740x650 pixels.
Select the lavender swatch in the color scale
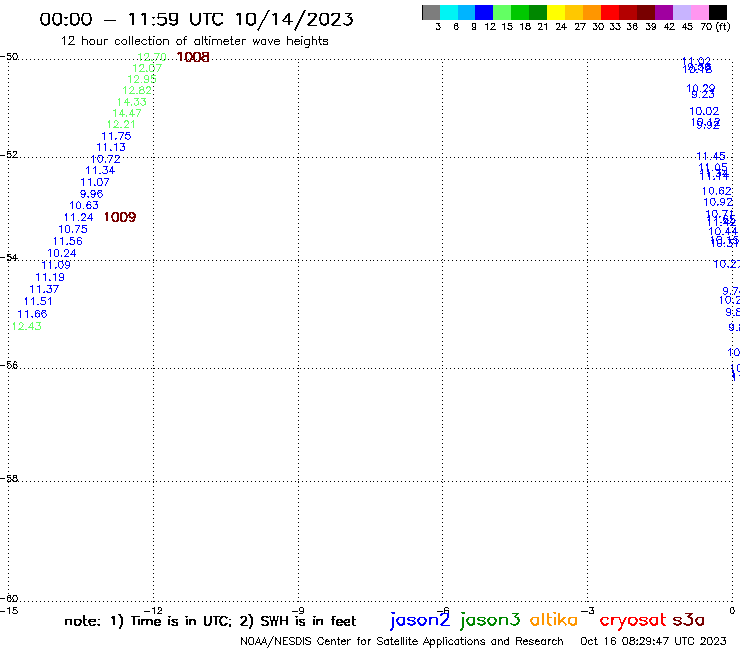point(681,12)
